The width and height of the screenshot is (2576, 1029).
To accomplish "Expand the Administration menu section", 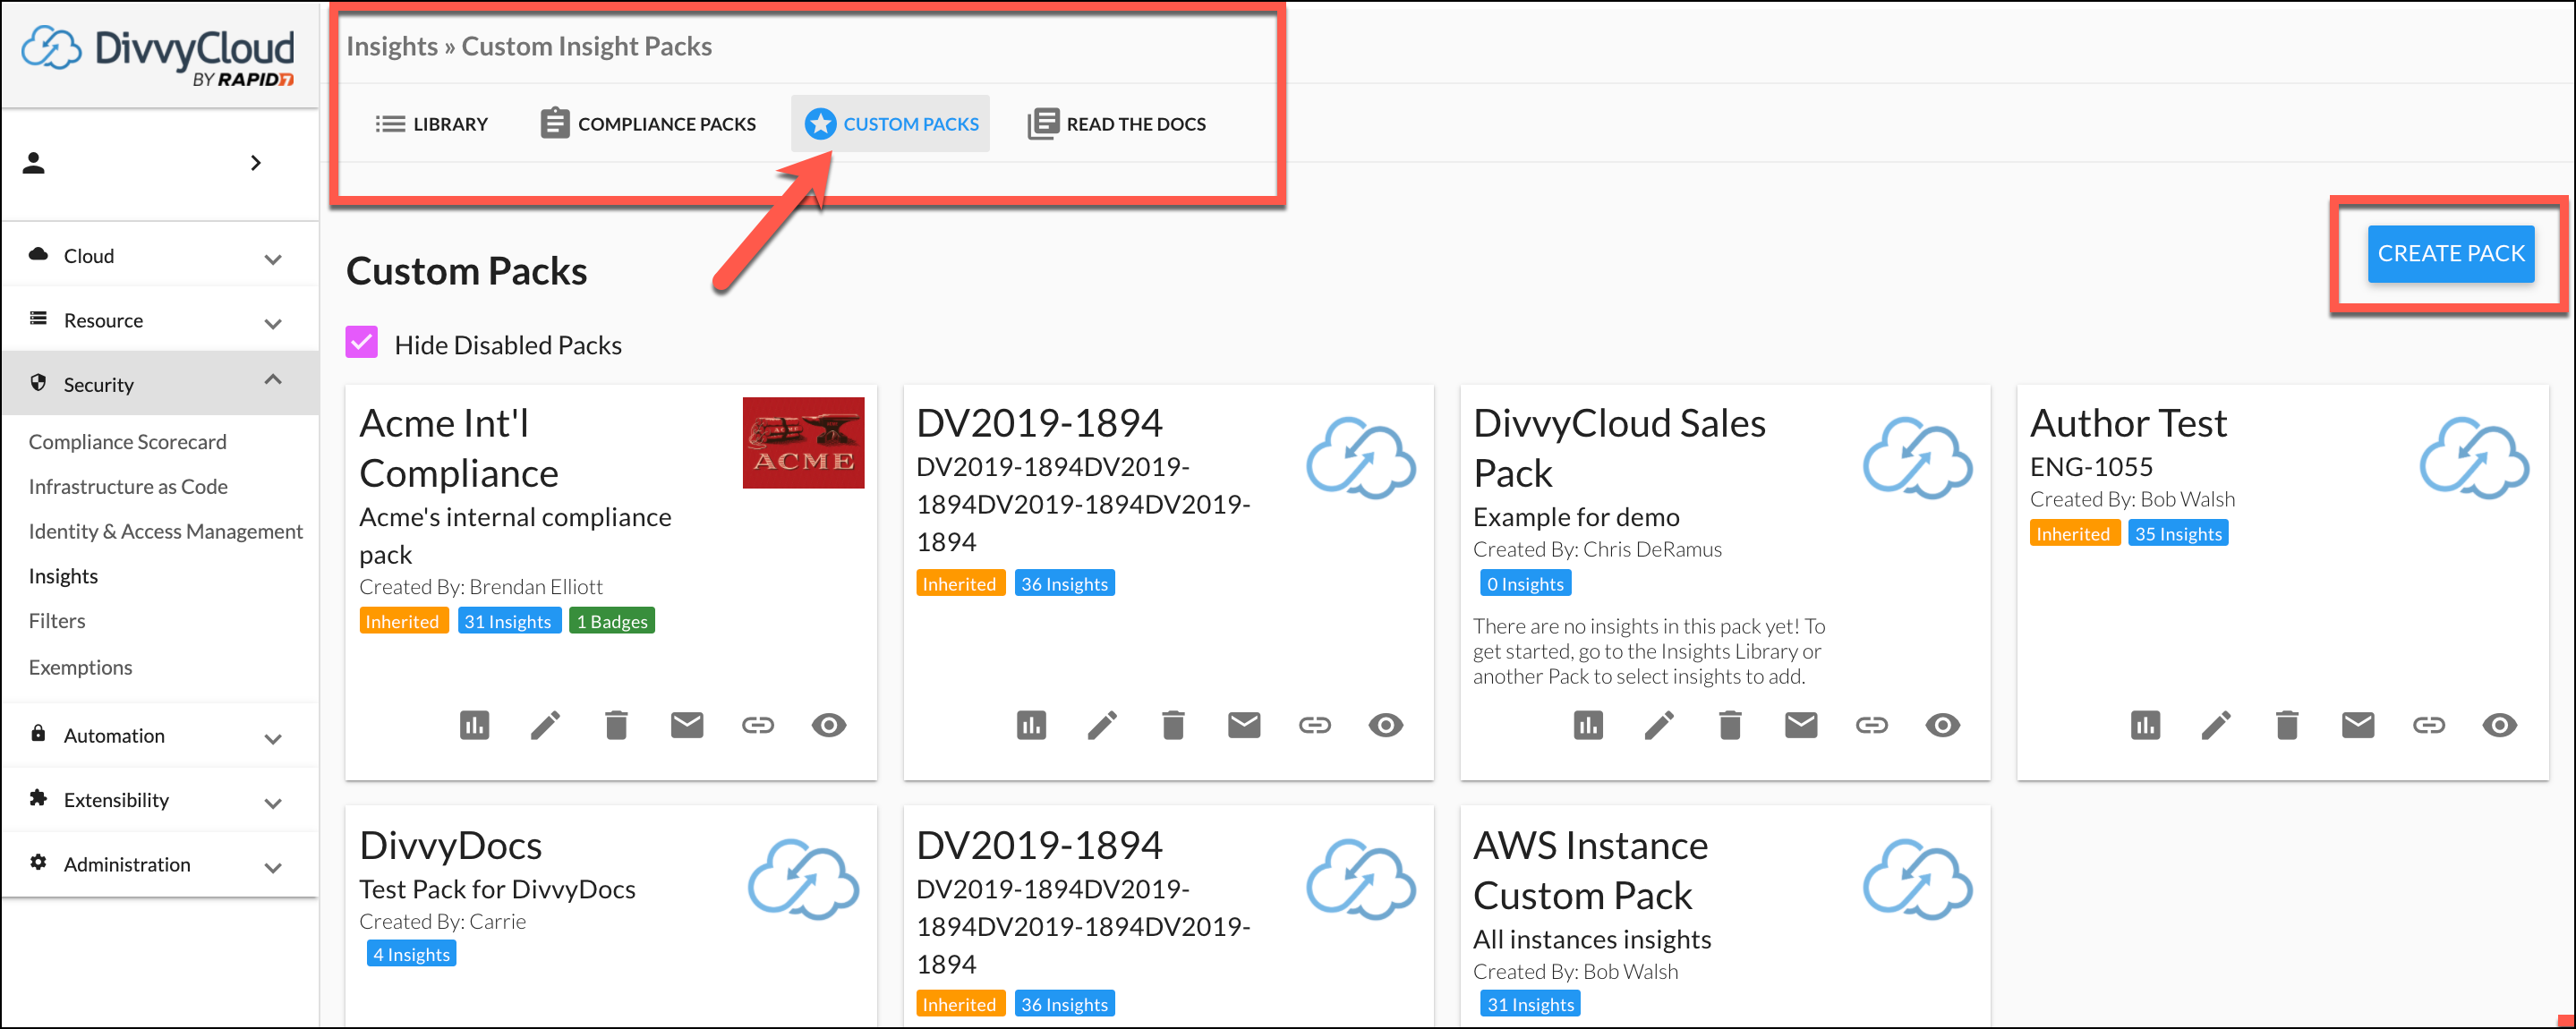I will (160, 864).
